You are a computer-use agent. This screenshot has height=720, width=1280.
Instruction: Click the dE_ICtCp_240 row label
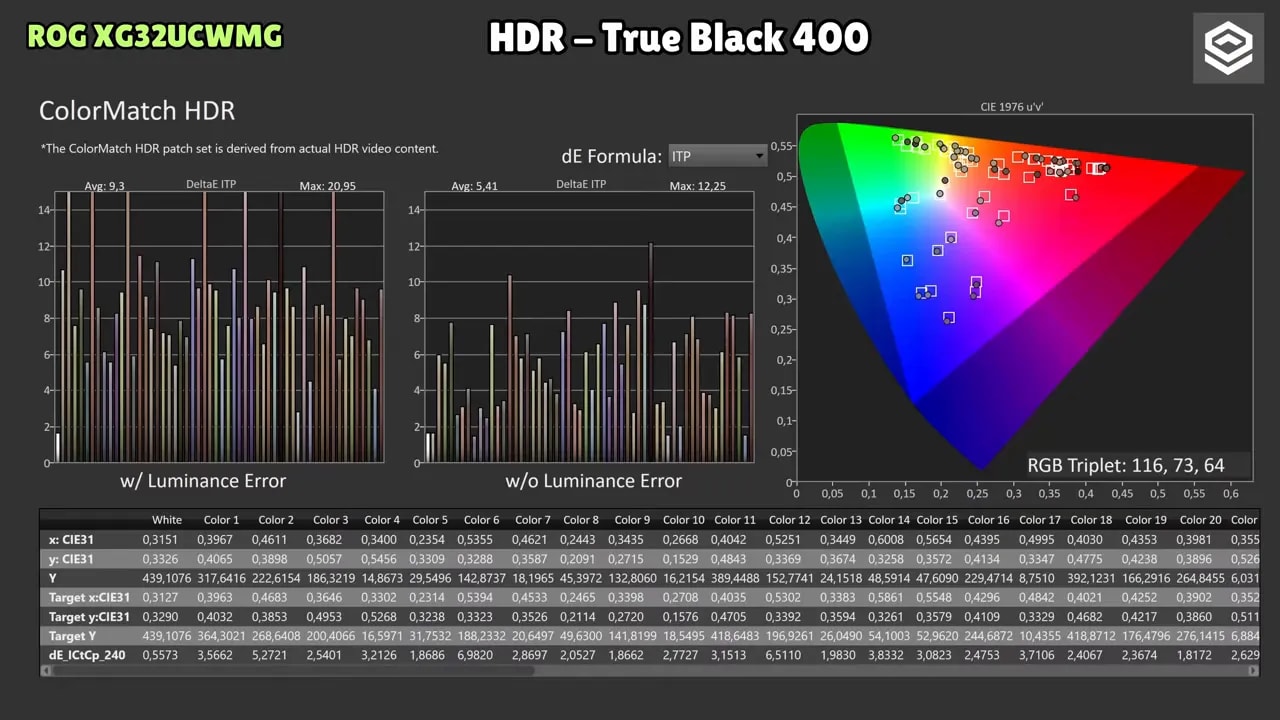(87, 655)
